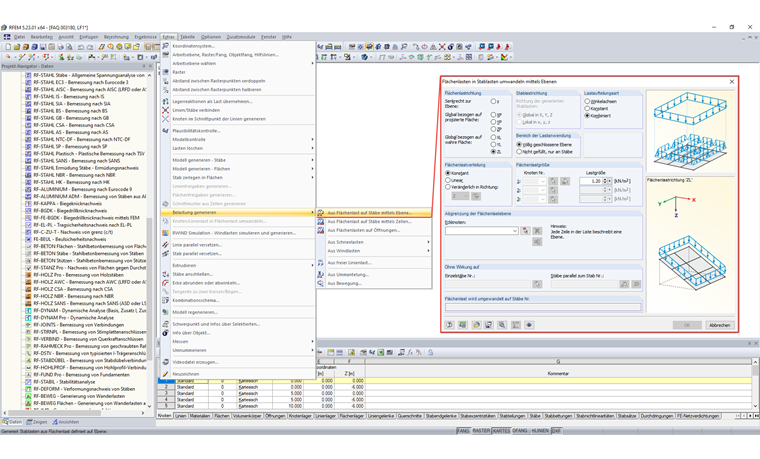Select 'RF-DYNAM Pro - Dynamische Analyse' in navigator
The width and height of the screenshot is (760, 459).
[x=74, y=317]
